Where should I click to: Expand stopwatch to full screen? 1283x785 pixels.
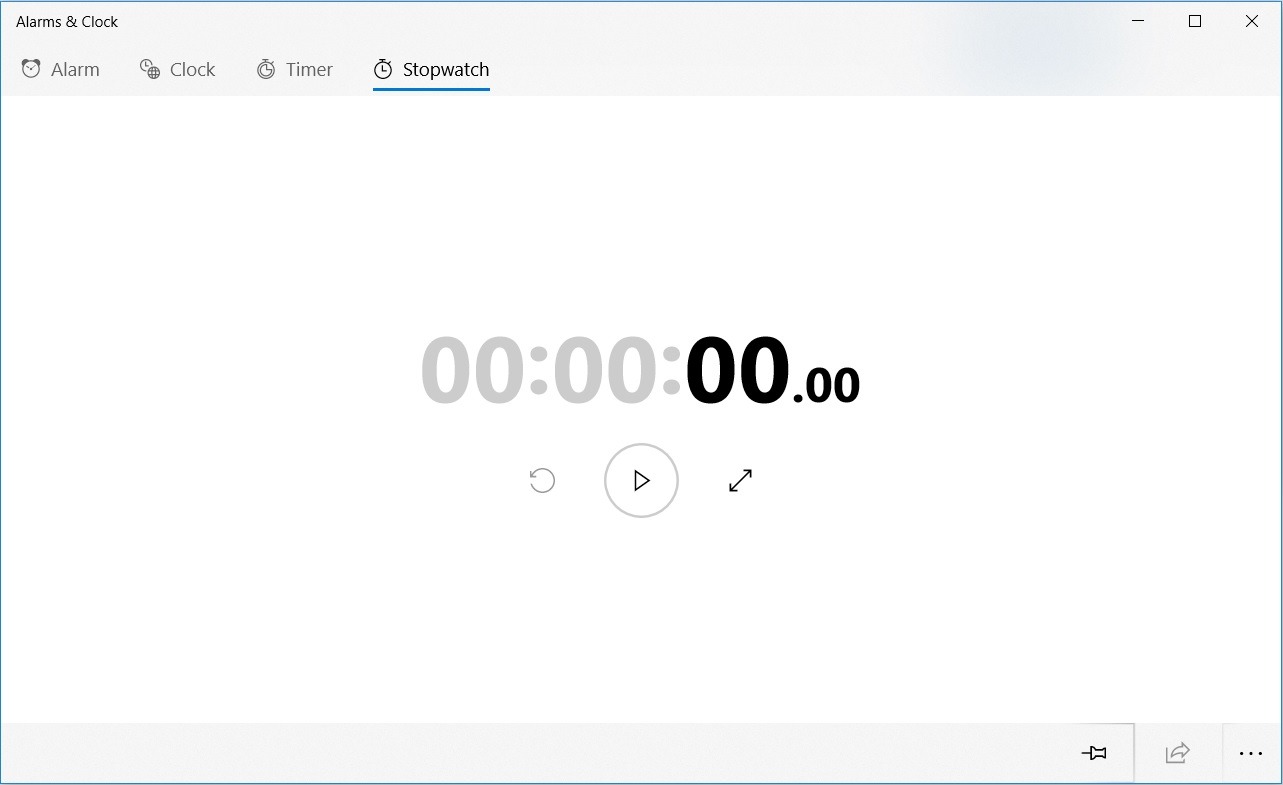click(x=740, y=480)
